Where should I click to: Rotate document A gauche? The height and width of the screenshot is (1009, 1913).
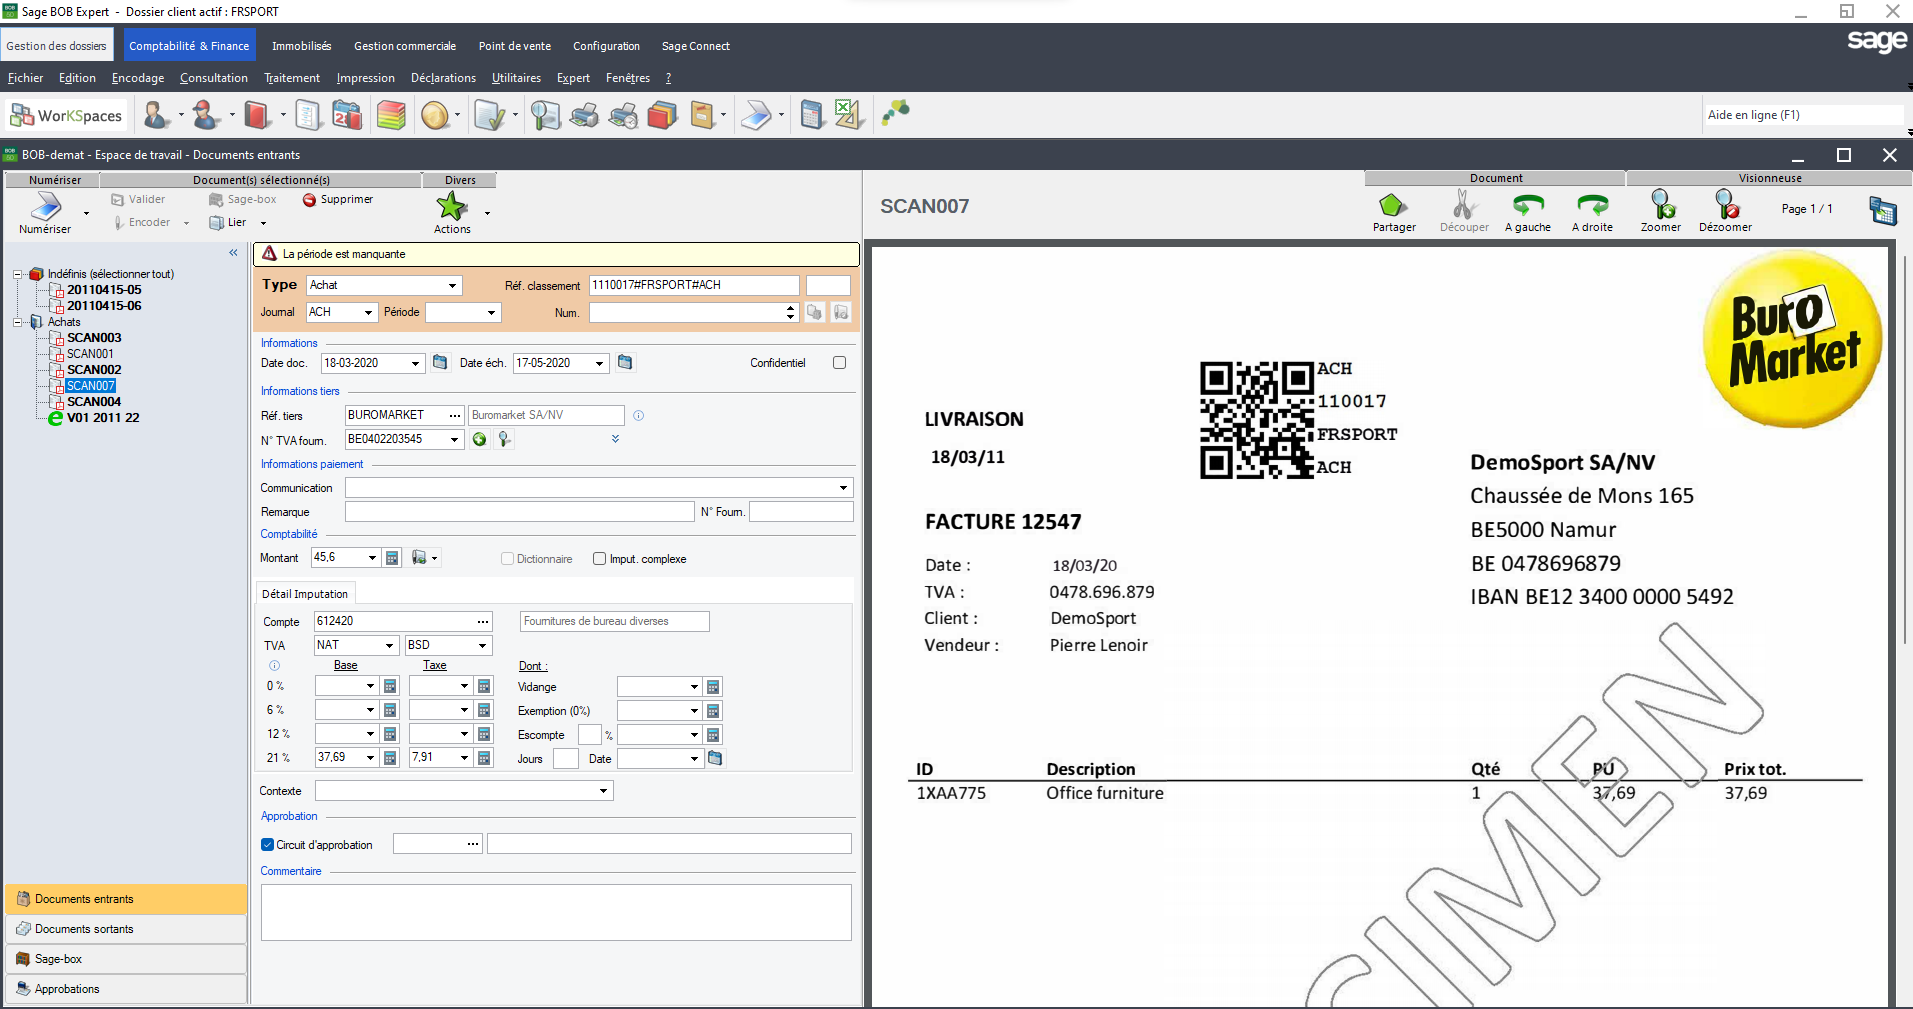[x=1527, y=205]
